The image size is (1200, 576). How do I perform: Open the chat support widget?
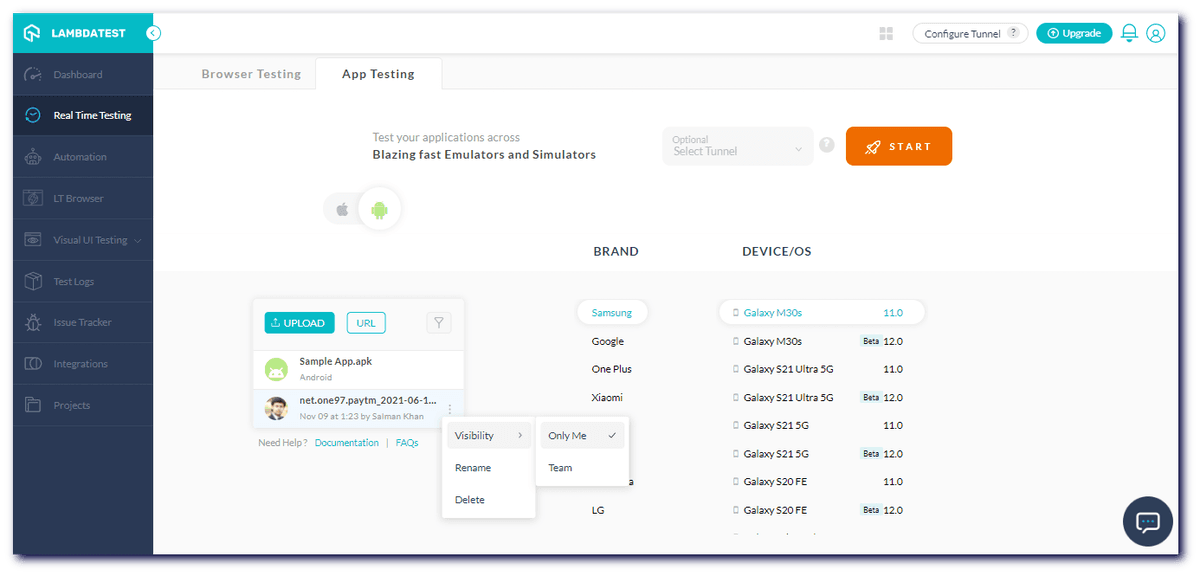click(1147, 521)
